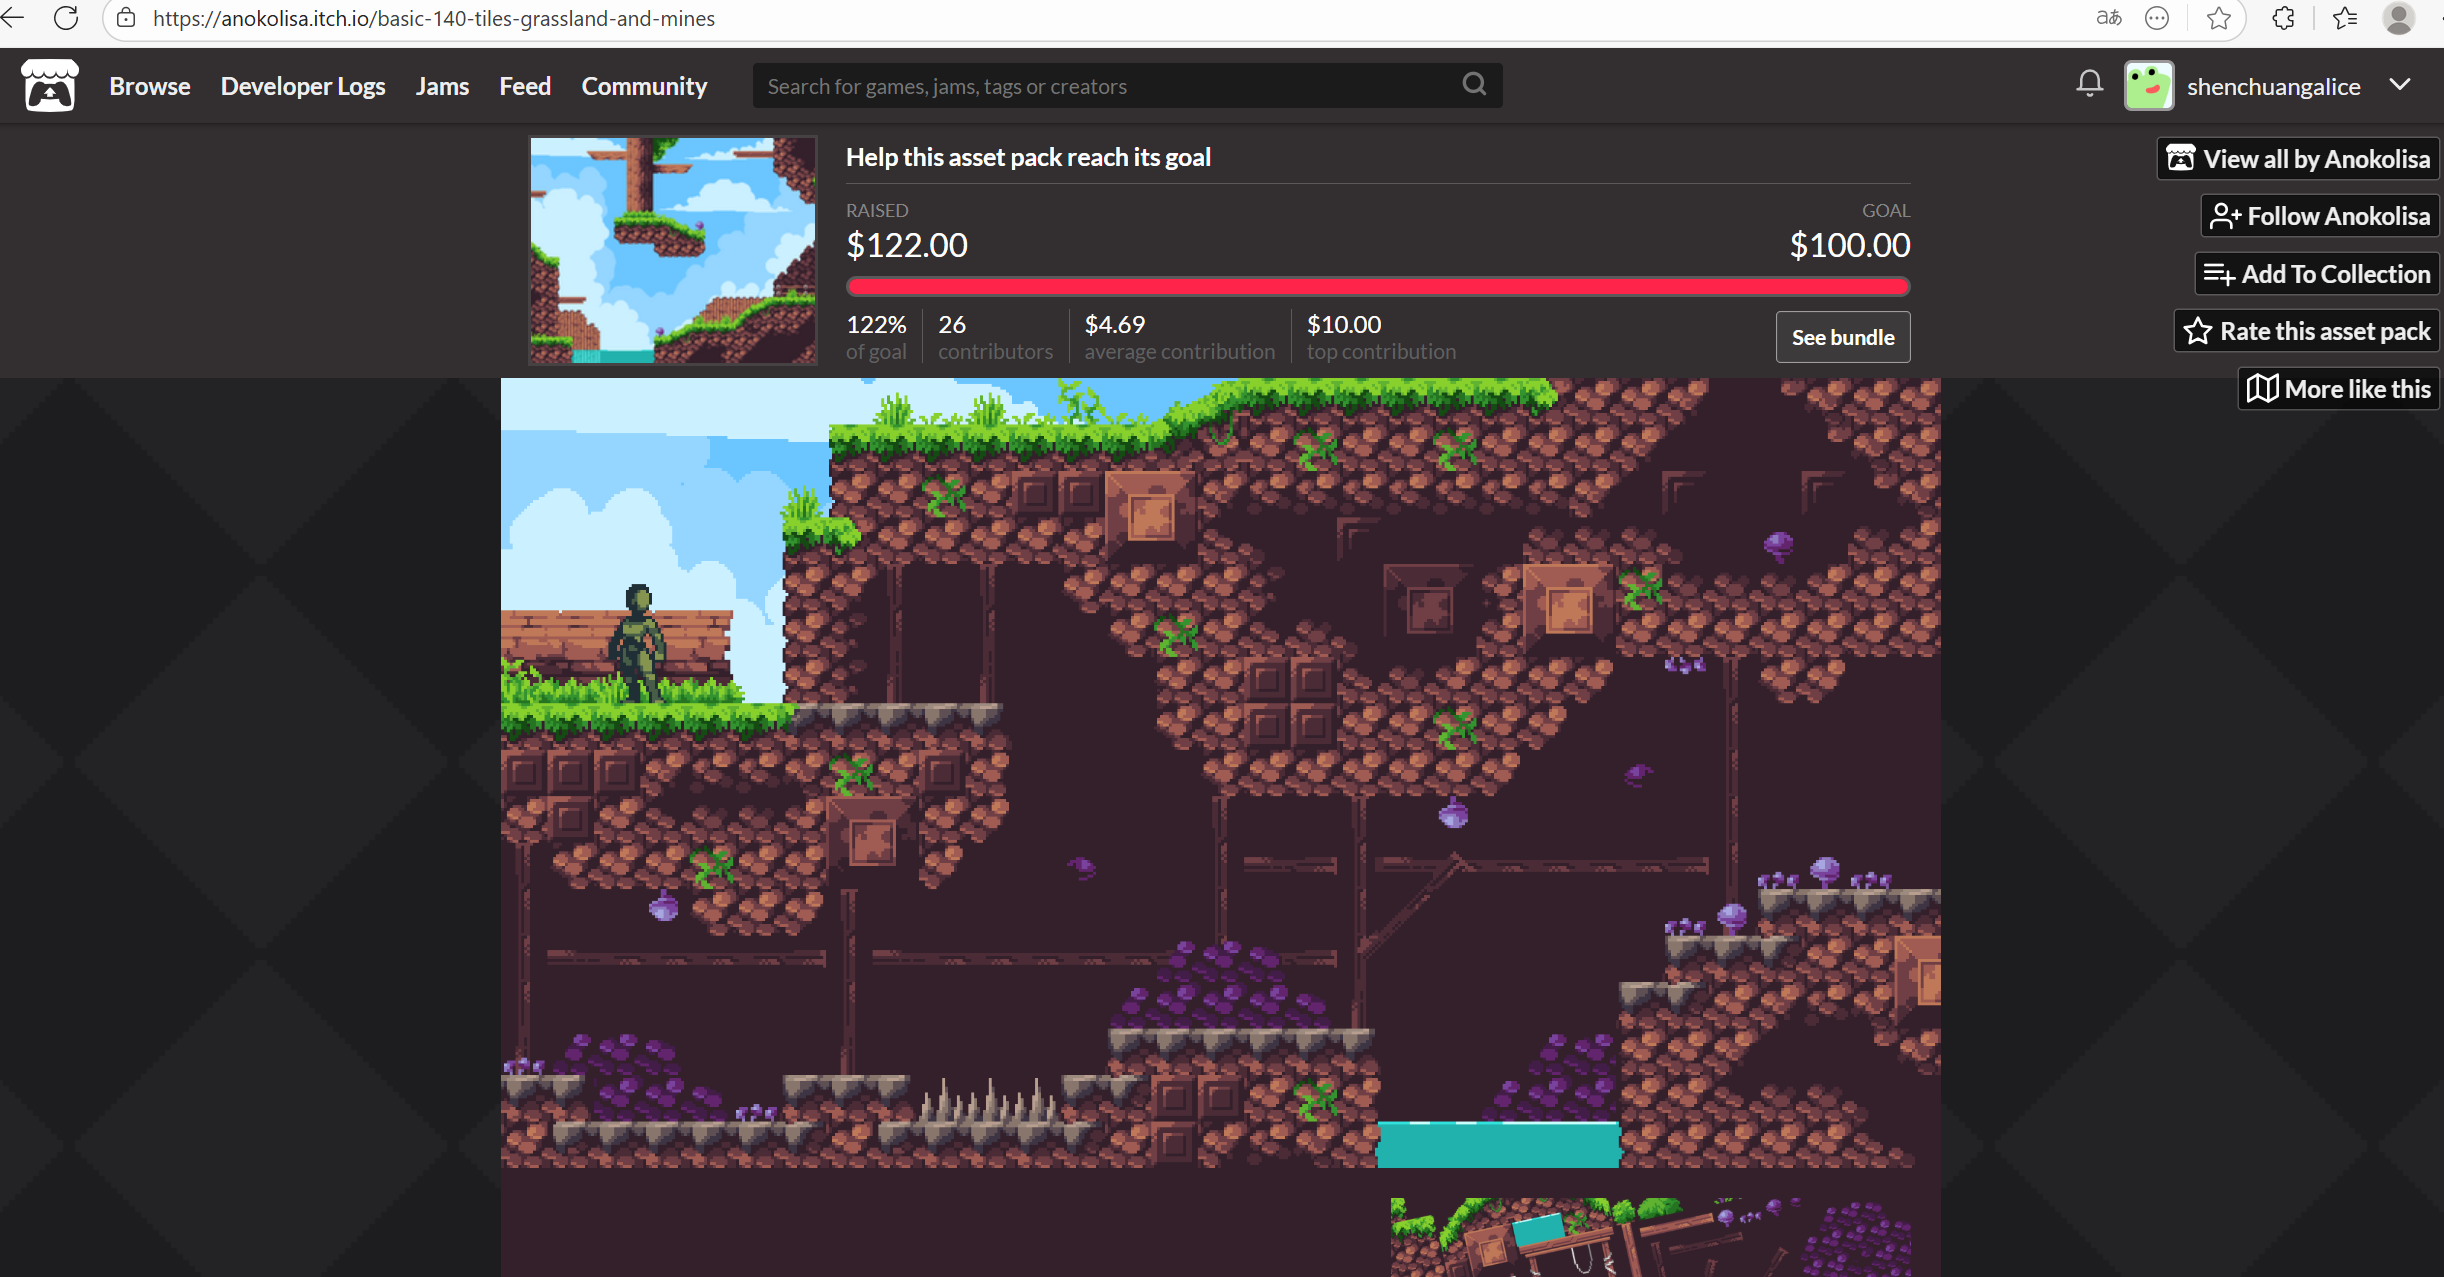Image resolution: width=2444 pixels, height=1277 pixels.
Task: Click the itch.io logo icon
Action: [x=49, y=86]
